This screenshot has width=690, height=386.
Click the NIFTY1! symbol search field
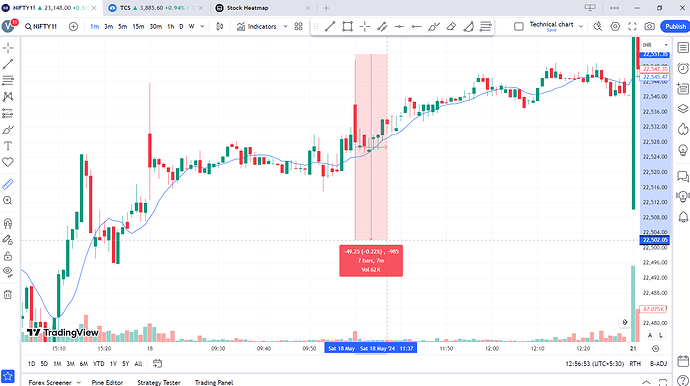(41, 26)
